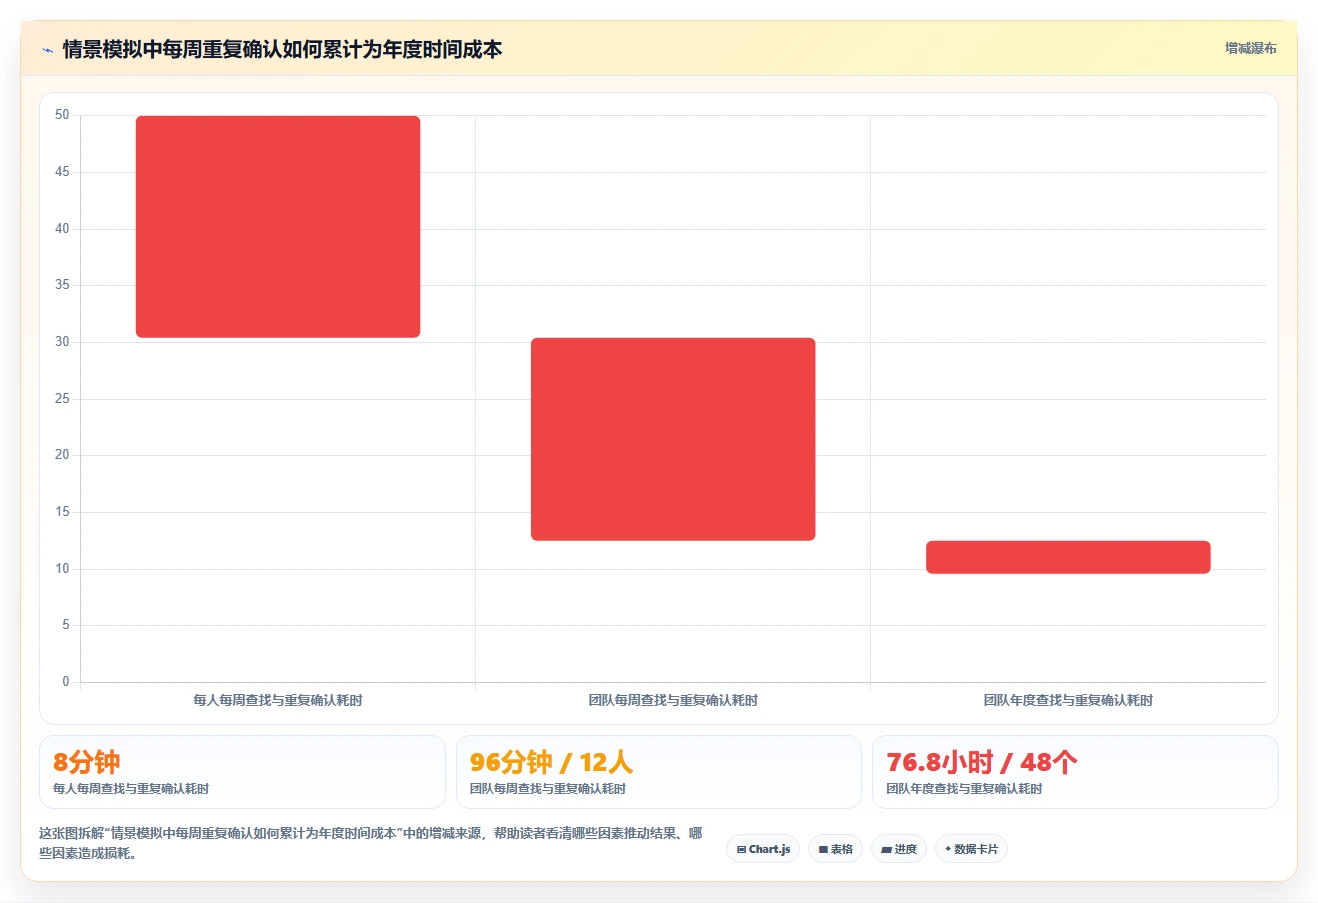Click the chart title 情景模拟中每周重复确认如何累计为年度时间成本
This screenshot has width=1318, height=903.
point(282,49)
